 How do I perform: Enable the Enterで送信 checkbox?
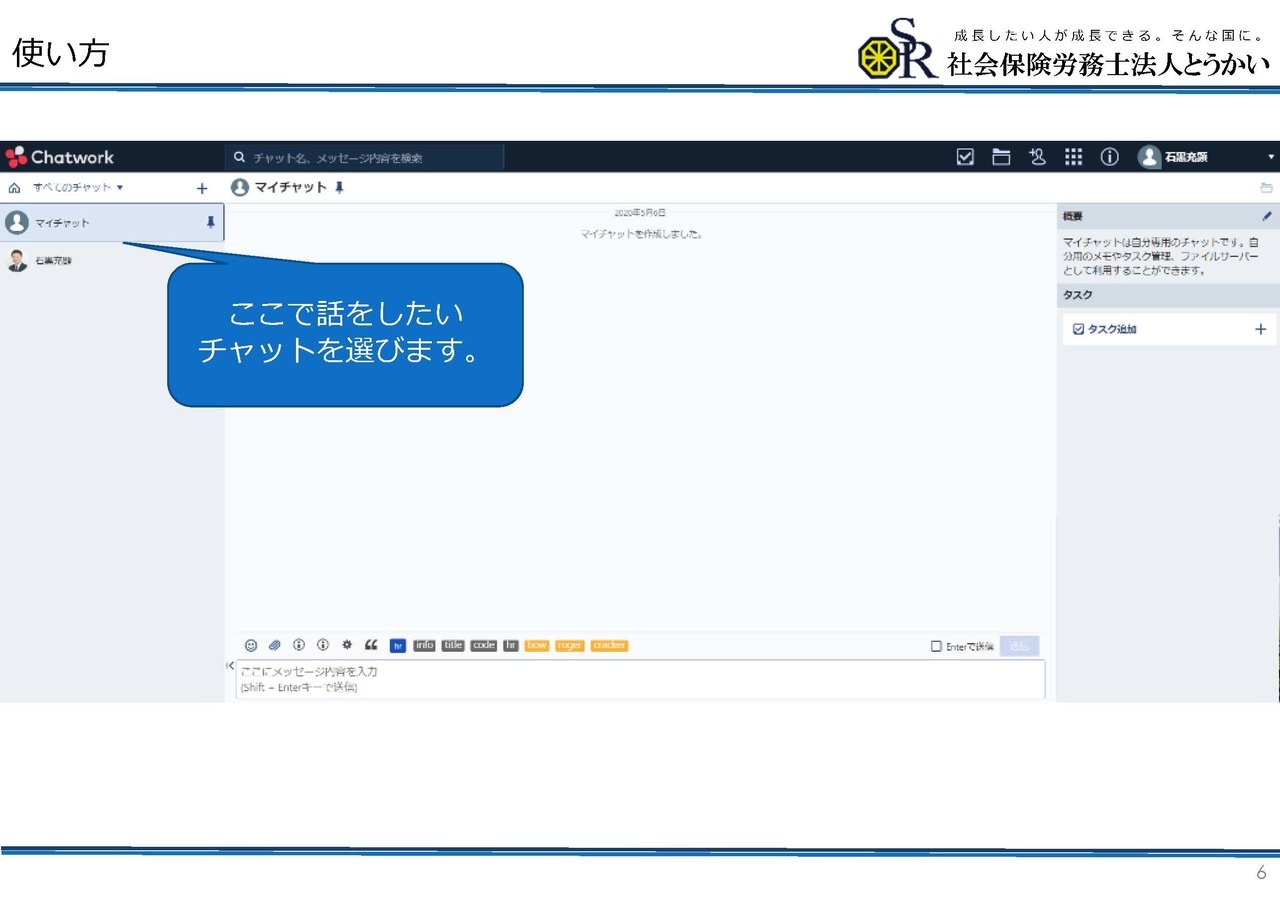coord(936,647)
